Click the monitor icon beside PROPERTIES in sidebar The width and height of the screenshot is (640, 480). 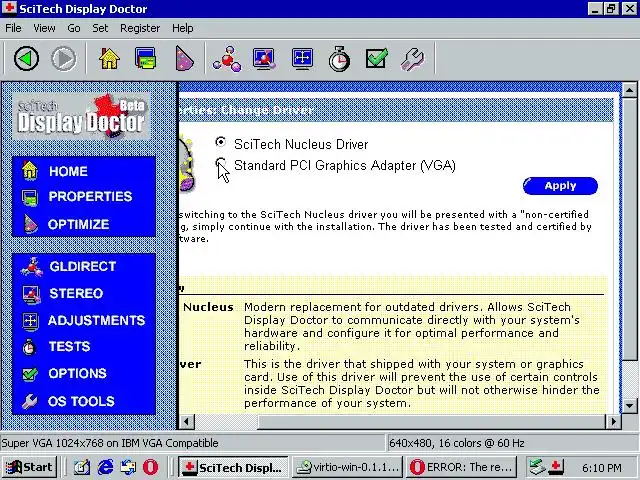[30, 197]
